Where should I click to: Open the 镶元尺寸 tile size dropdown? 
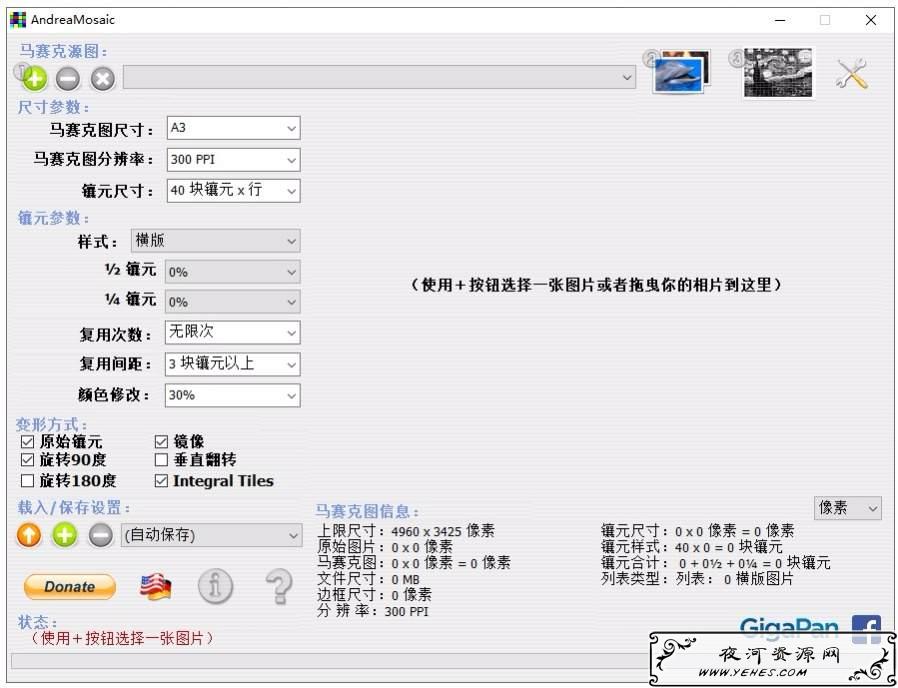234,190
